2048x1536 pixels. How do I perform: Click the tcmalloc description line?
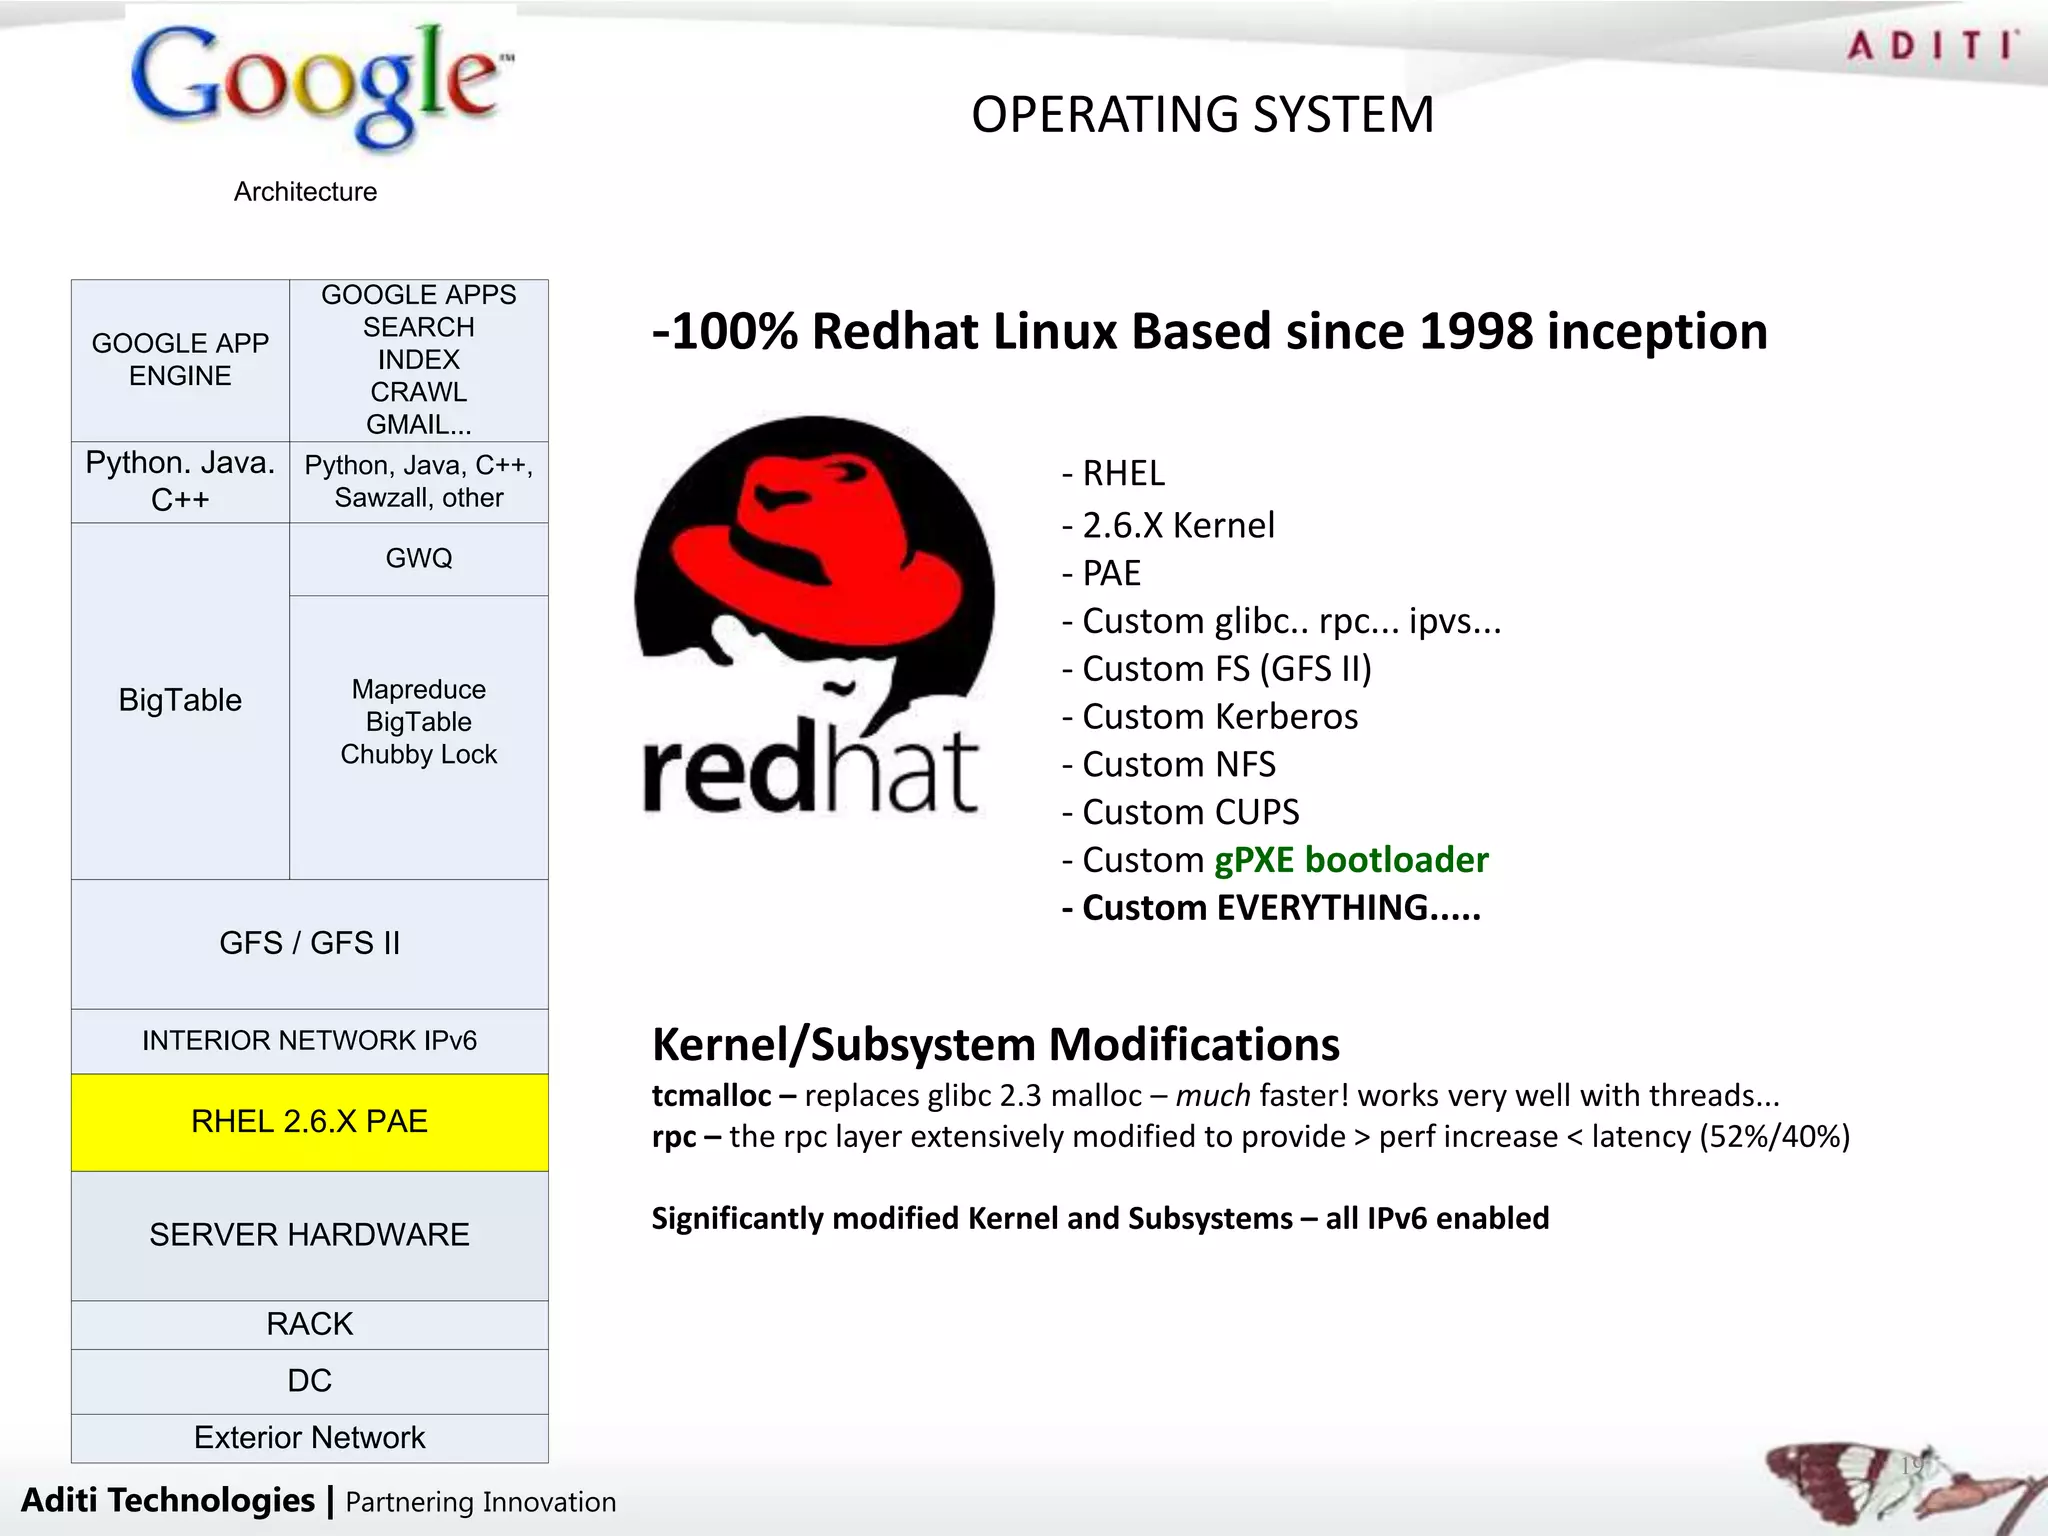1216,1096
